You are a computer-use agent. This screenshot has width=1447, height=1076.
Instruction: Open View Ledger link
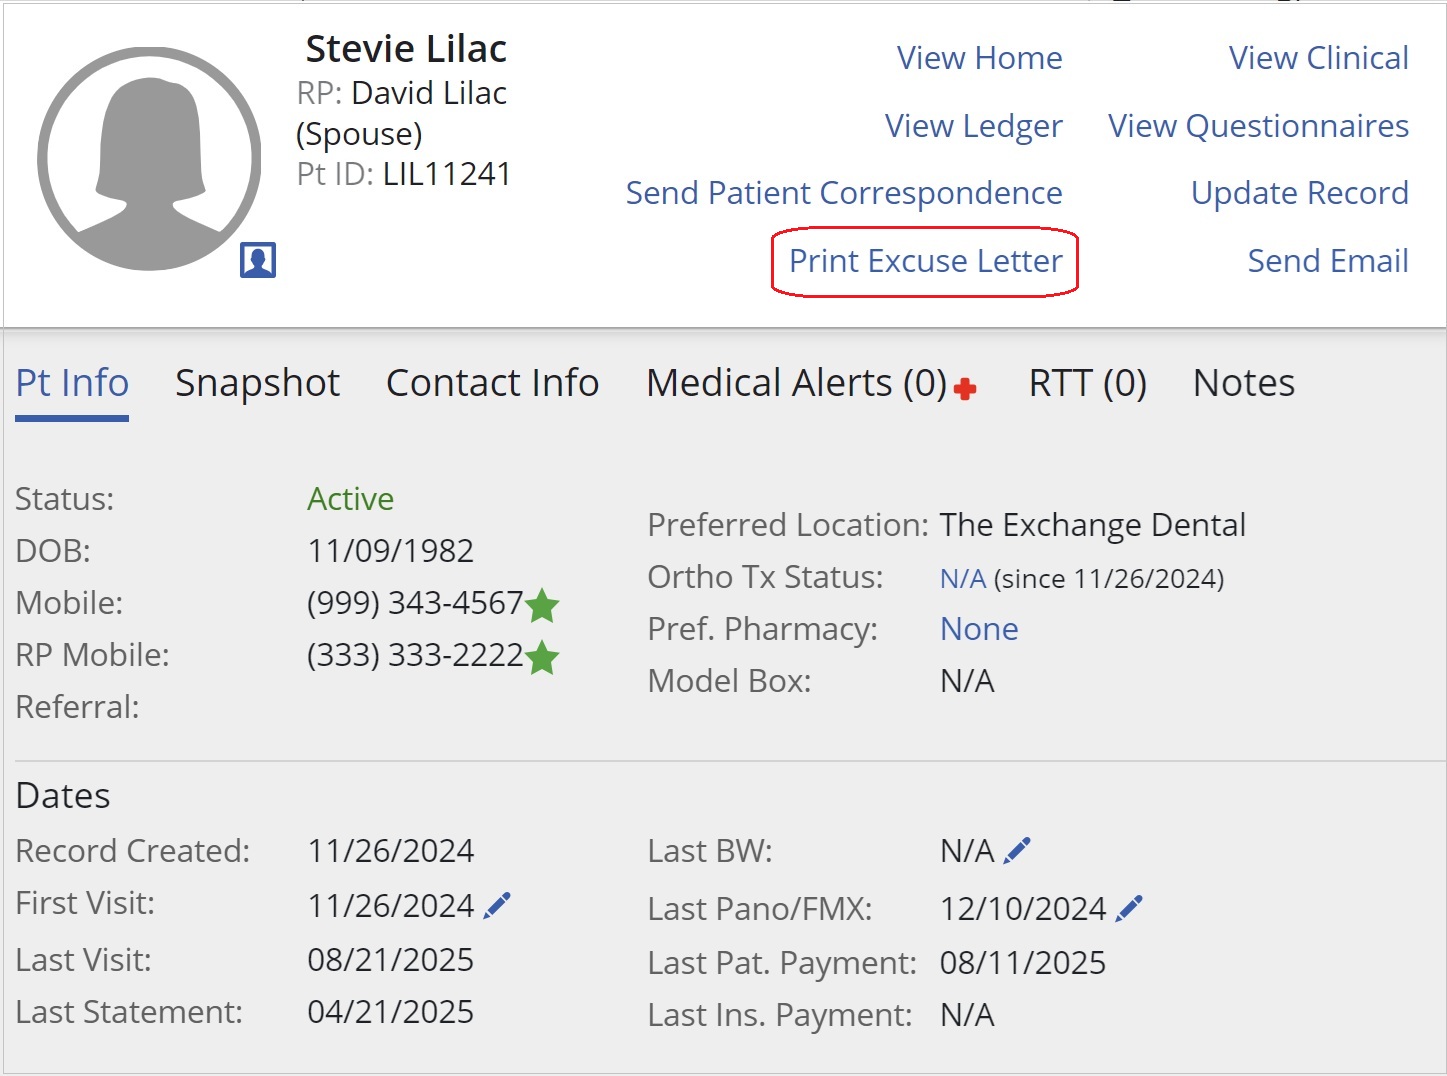pos(973,126)
